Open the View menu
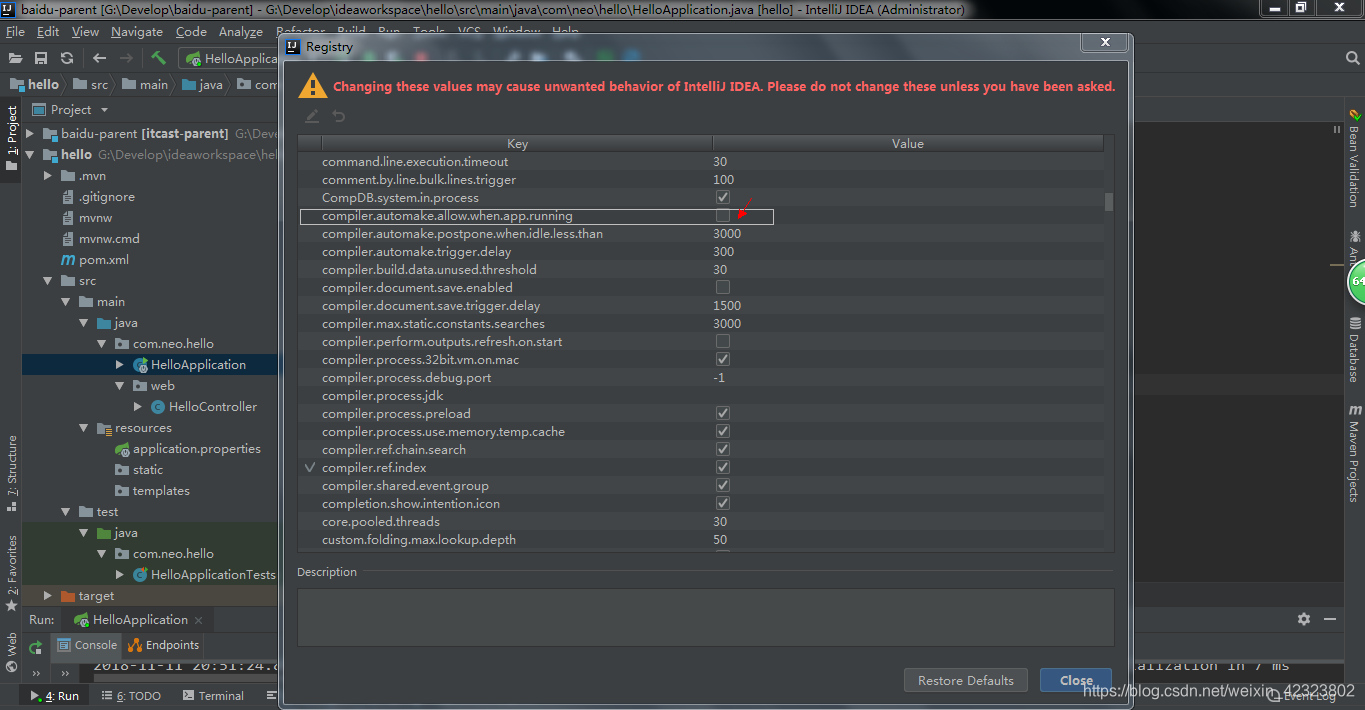This screenshot has height=710, width=1365. click(x=85, y=32)
